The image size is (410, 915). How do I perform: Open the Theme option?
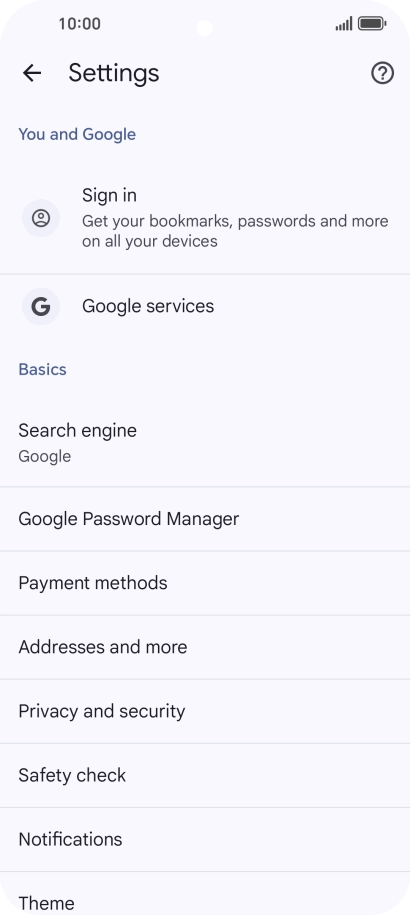click(205, 894)
